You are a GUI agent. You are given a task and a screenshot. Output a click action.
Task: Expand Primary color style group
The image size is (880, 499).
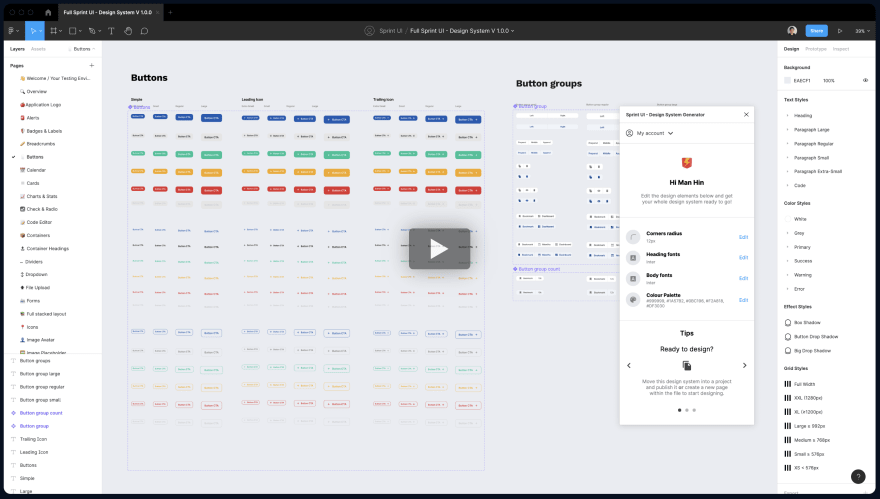pos(787,247)
